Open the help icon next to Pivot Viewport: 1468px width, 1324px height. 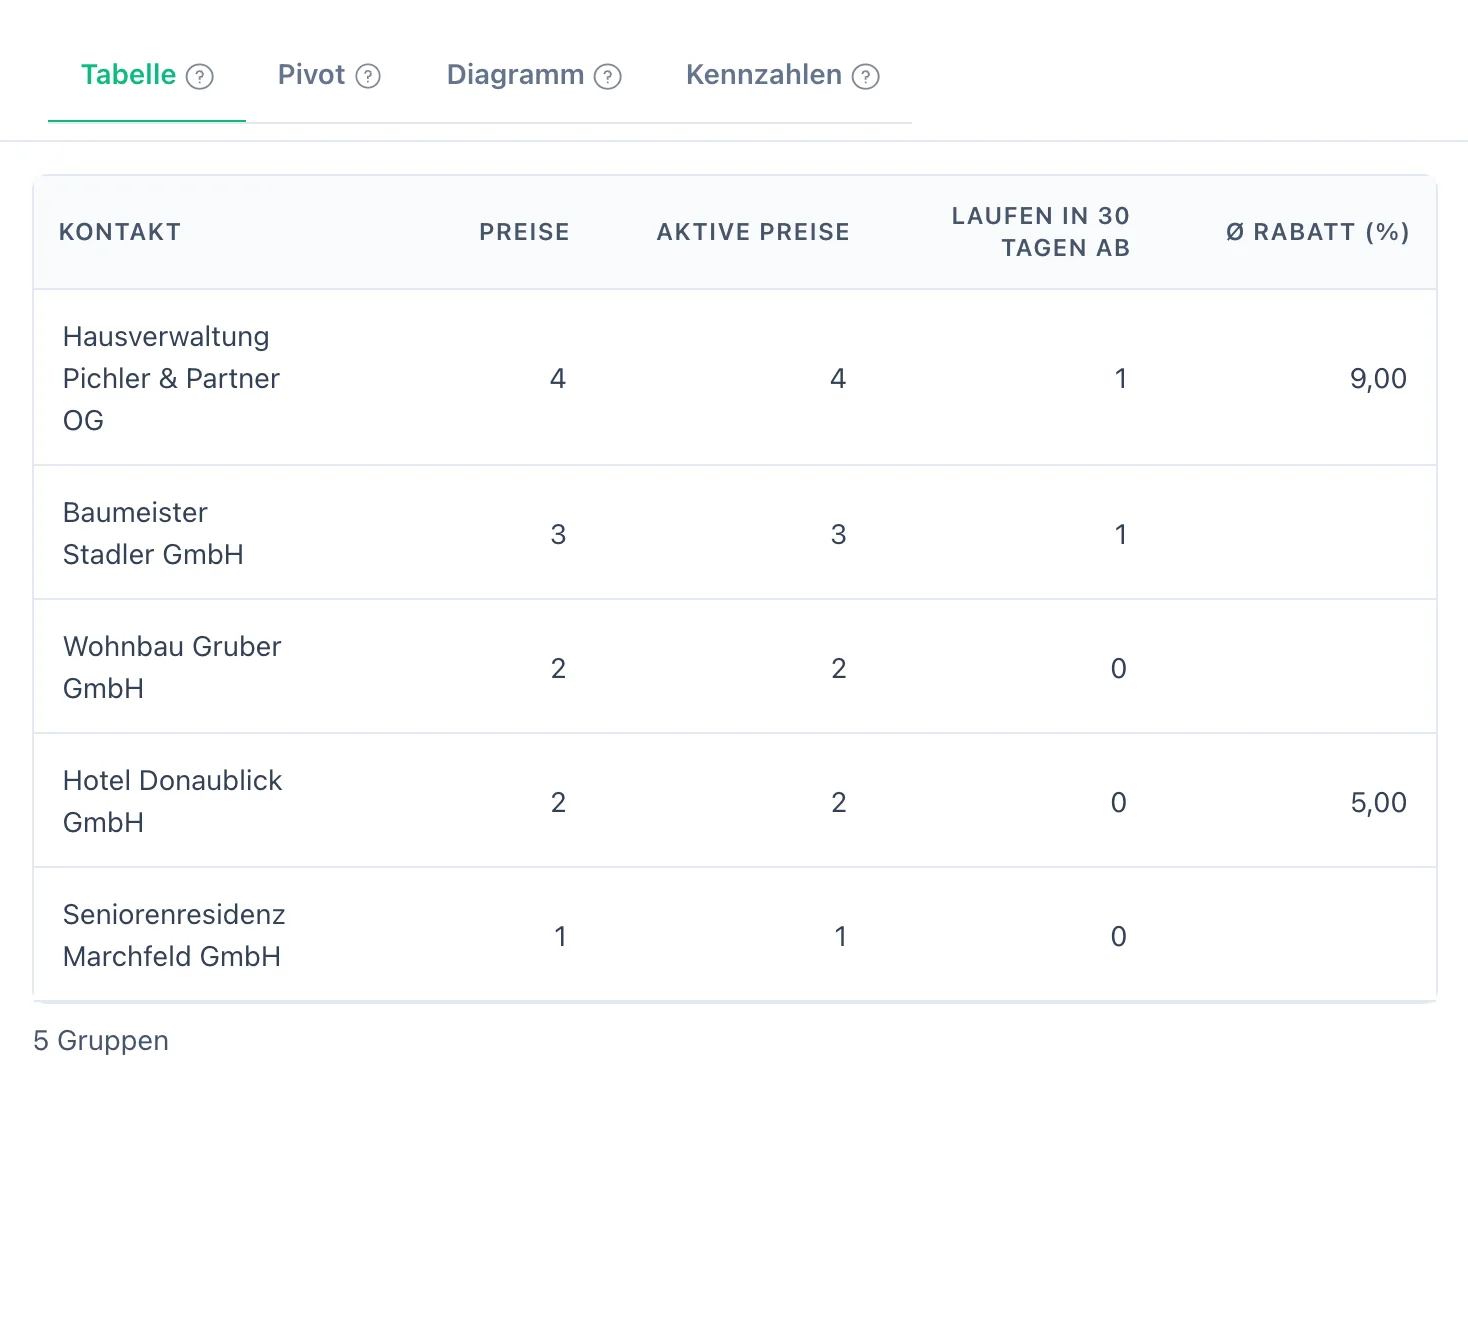point(368,76)
